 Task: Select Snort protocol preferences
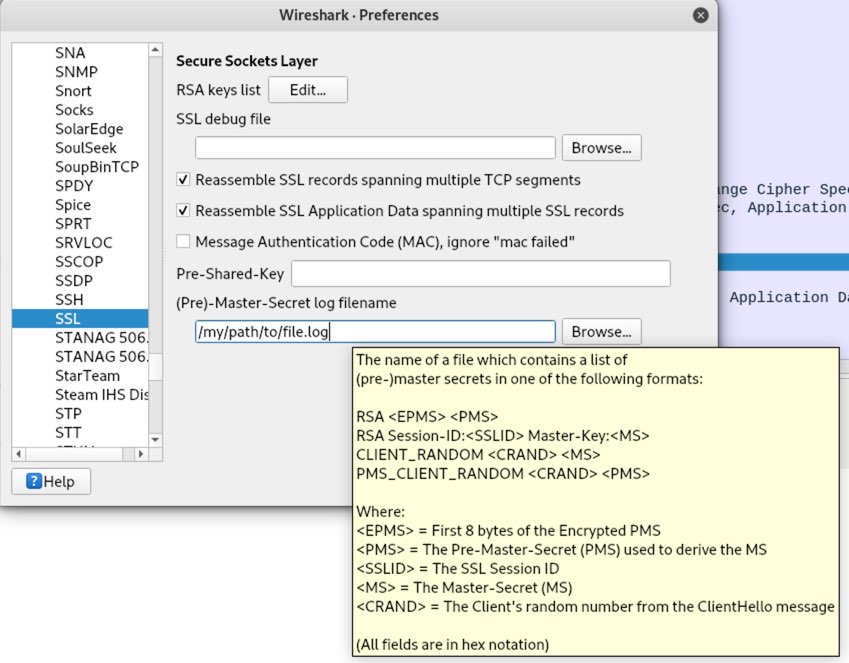pos(71,90)
